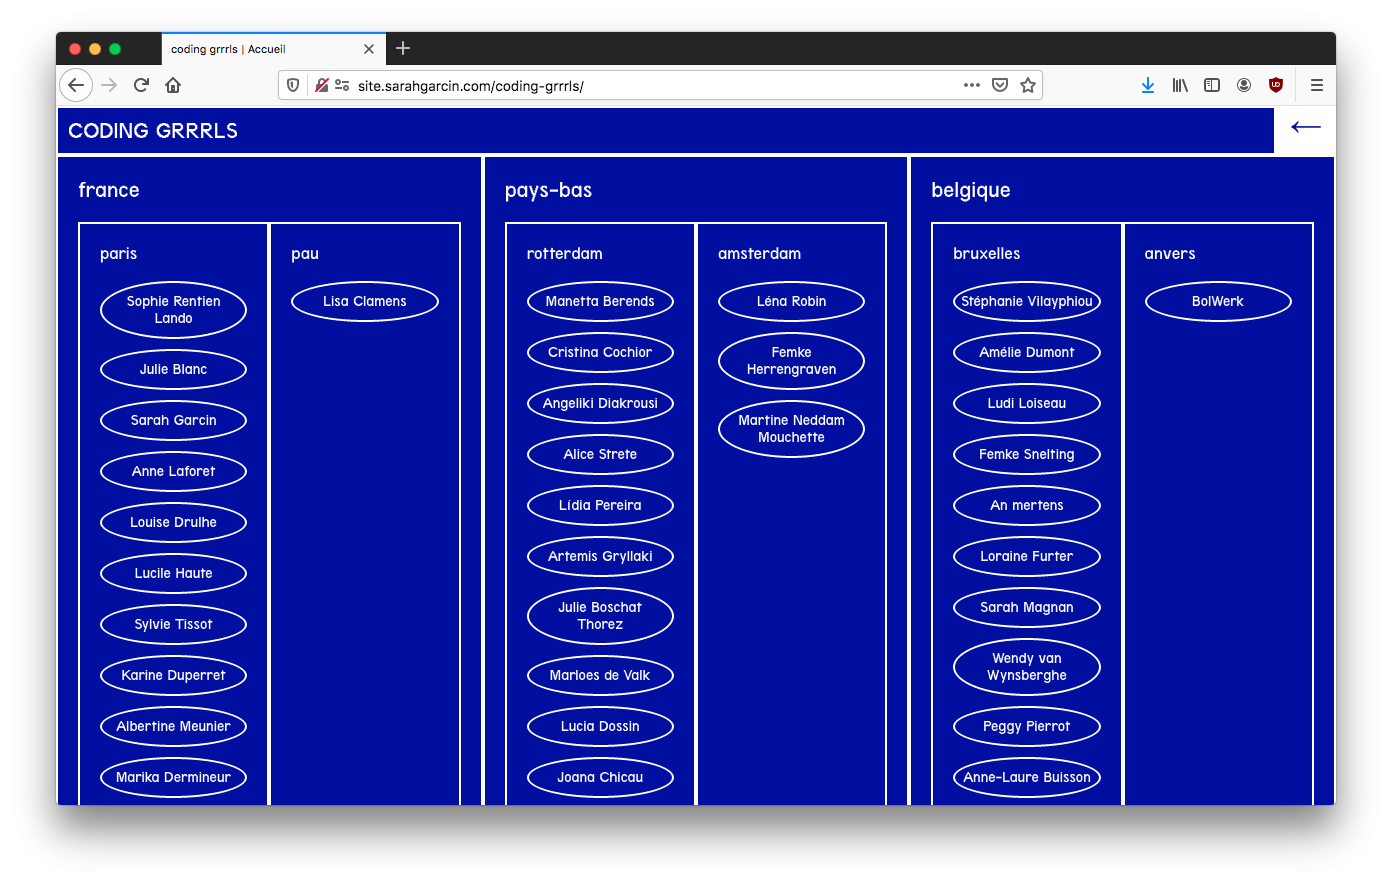The width and height of the screenshot is (1392, 885).
Task: Select Femke Snelting in the bruxelles column
Action: tap(1026, 454)
